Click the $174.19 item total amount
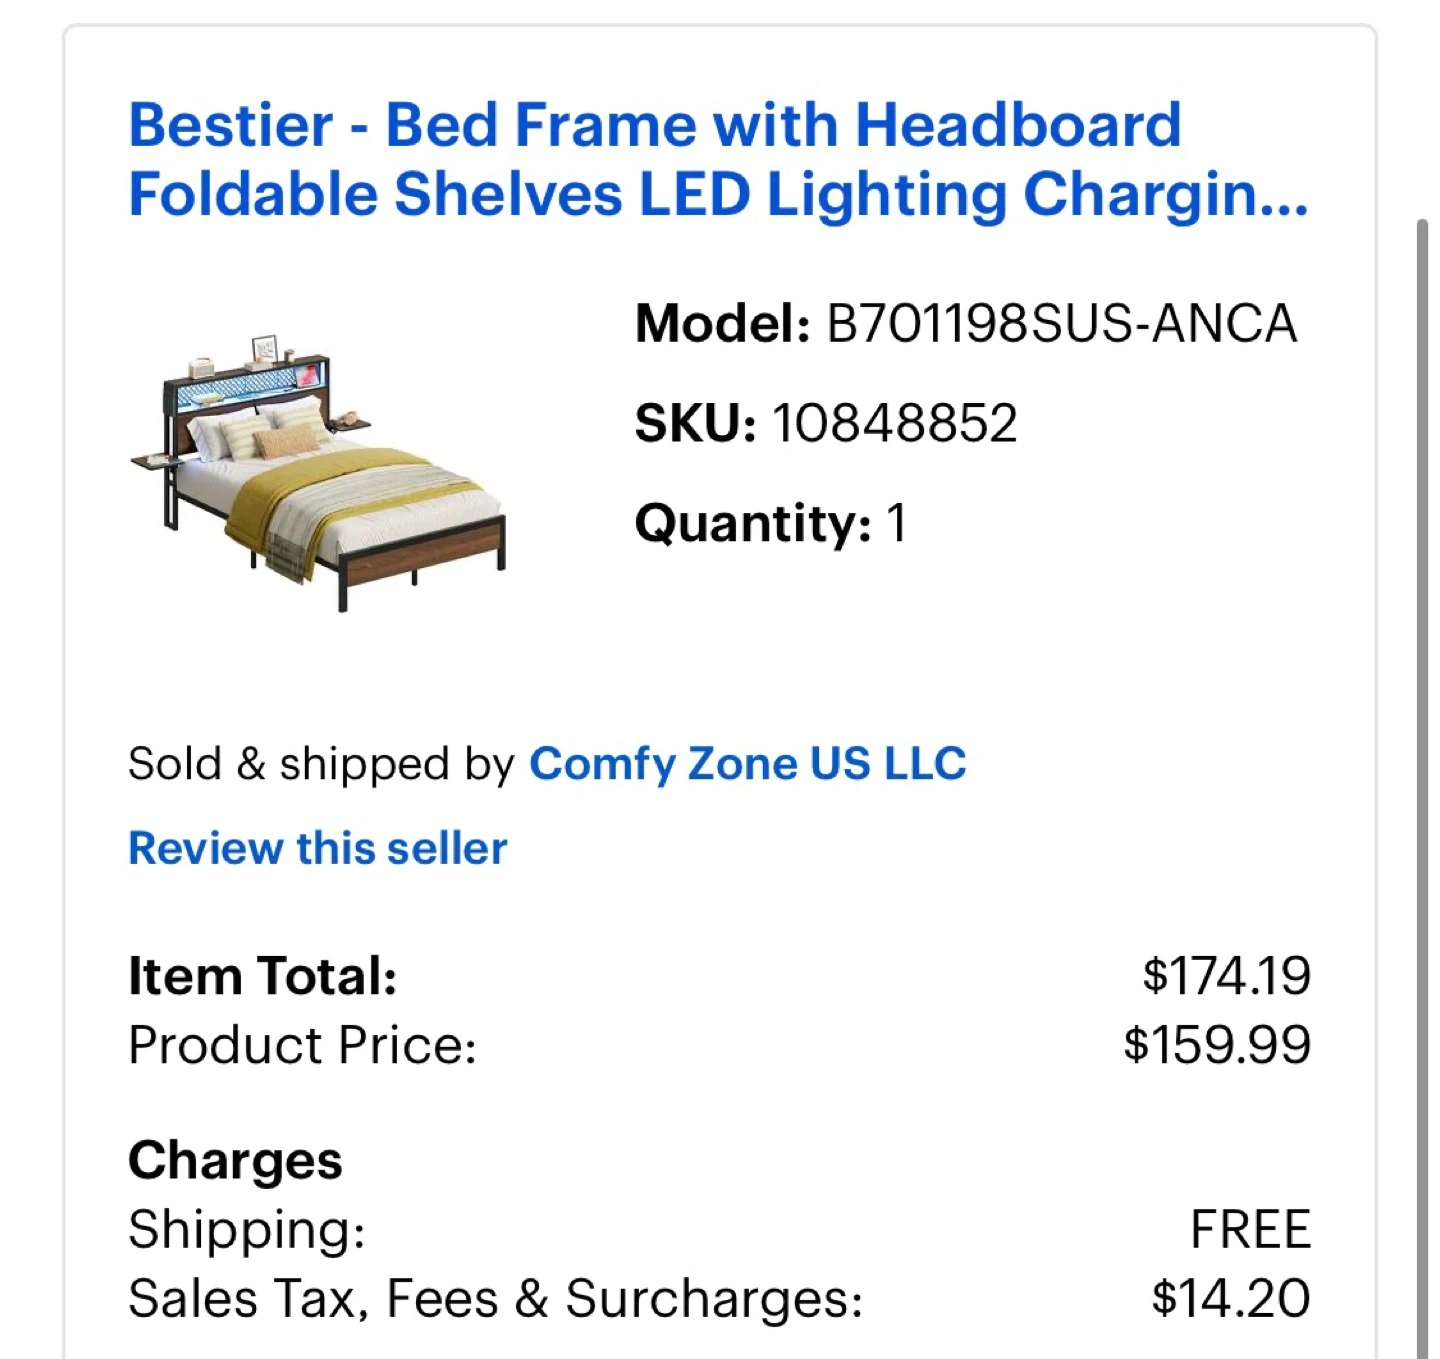 pos(1225,976)
